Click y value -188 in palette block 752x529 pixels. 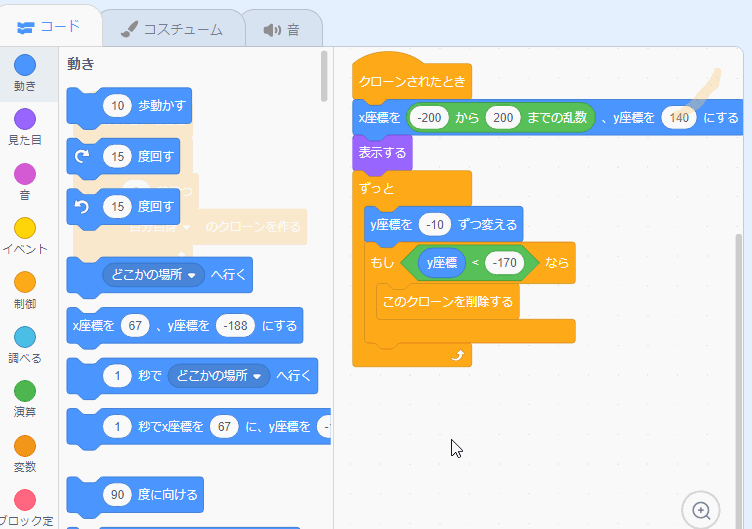tap(235, 326)
